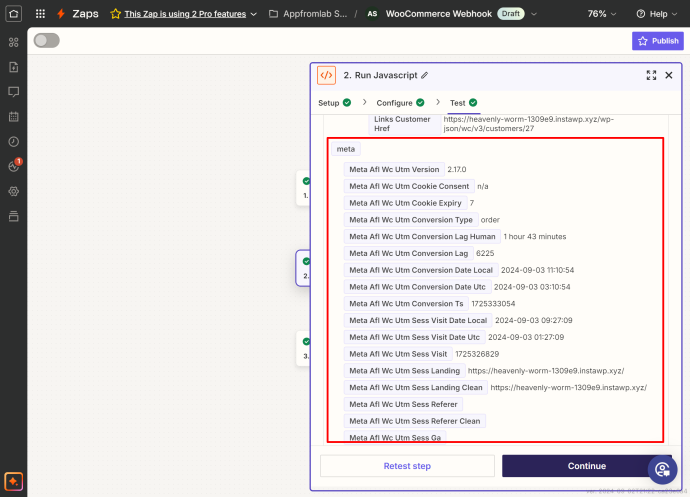Open the sidebar calendar icon

click(x=14, y=117)
